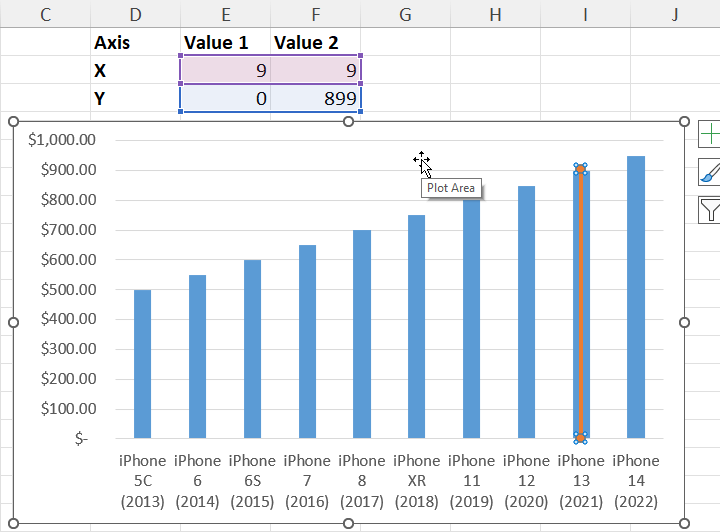Click the iPhone 13 (2021) category label
The height and width of the screenshot is (532, 720).
581,481
